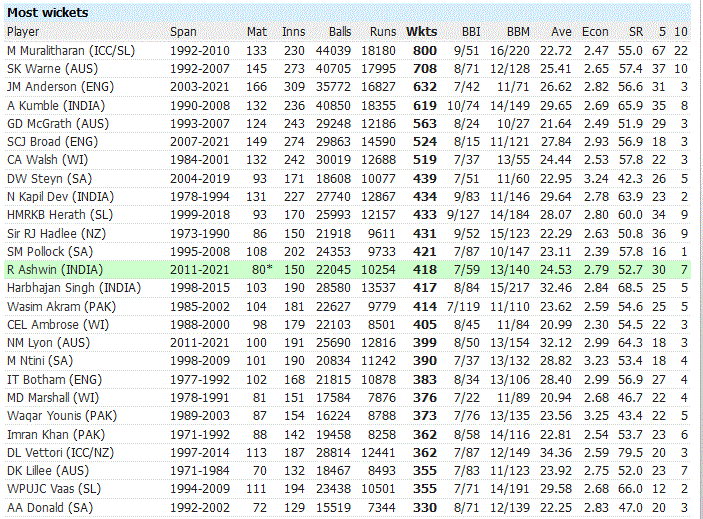703x519 pixels.
Task: Click the balls value '44039'
Action: (x=333, y=51)
